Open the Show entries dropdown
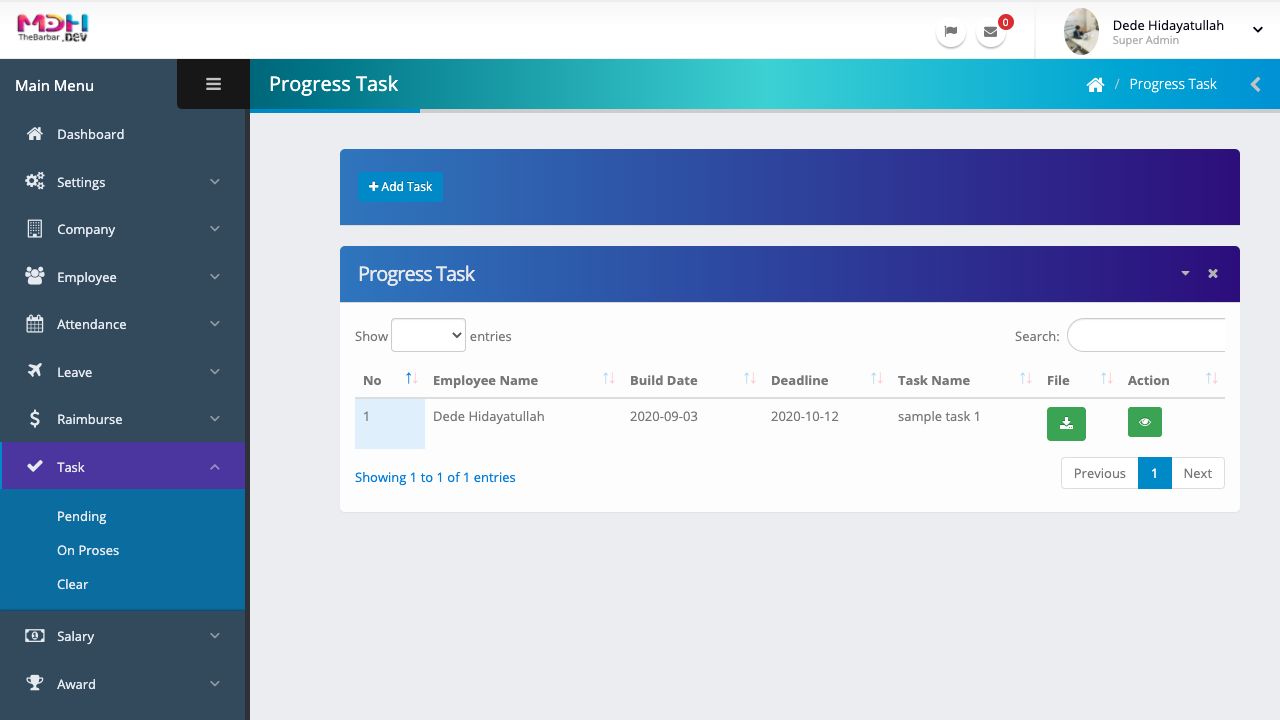The height and width of the screenshot is (720, 1280). (x=428, y=336)
